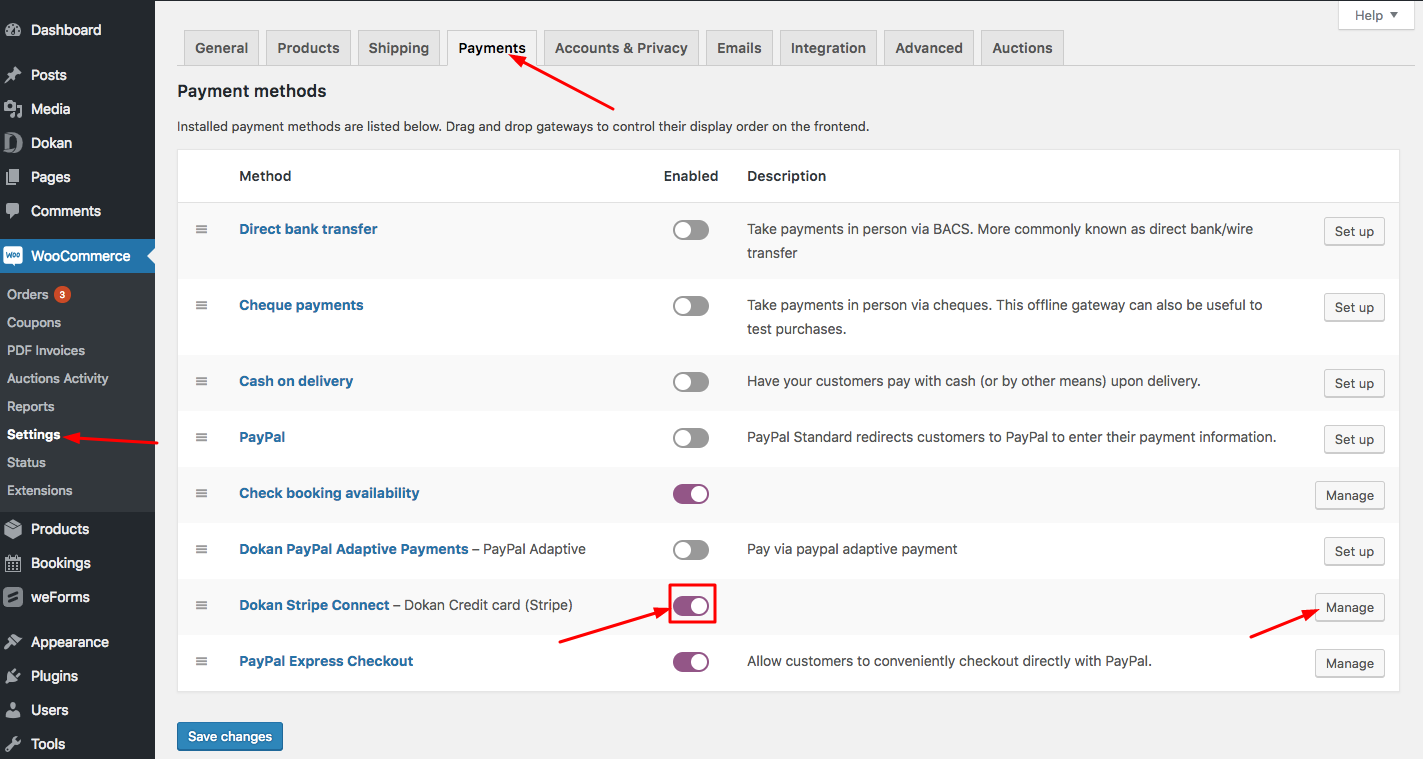Open the Cheque payments link
Image resolution: width=1423 pixels, height=759 pixels.
pos(301,305)
